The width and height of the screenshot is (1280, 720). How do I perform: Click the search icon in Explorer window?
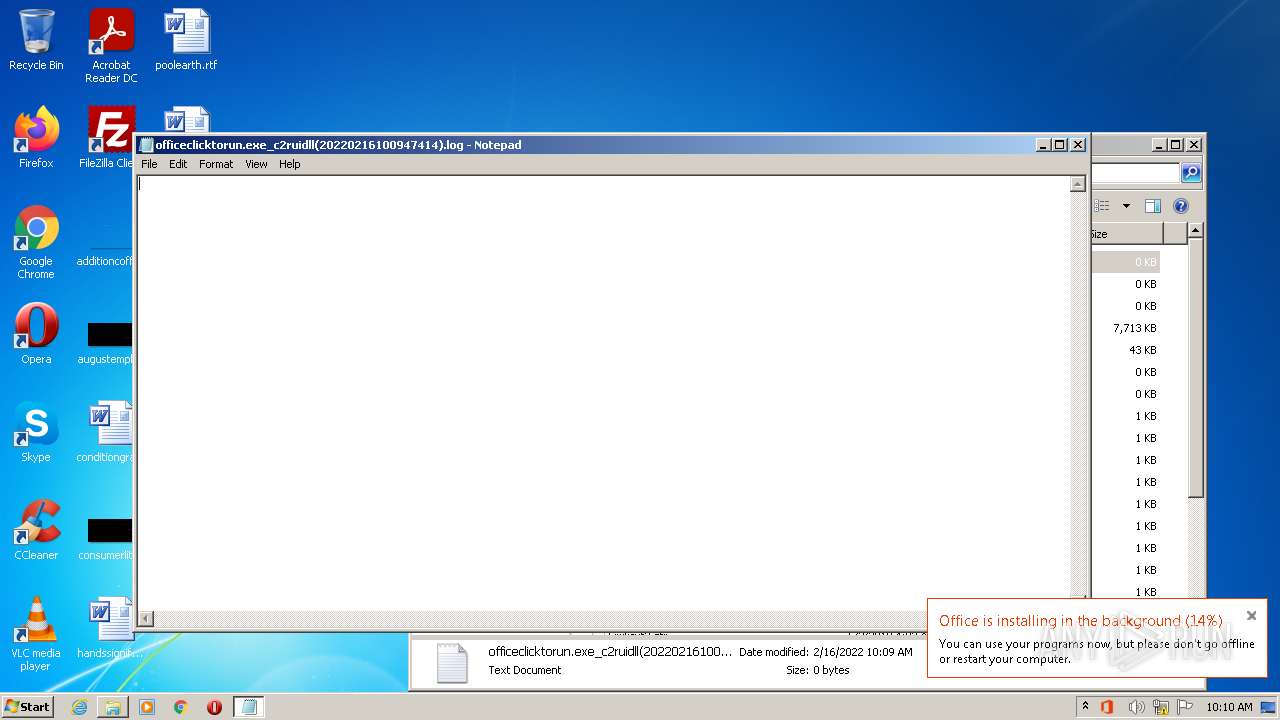(x=1190, y=173)
